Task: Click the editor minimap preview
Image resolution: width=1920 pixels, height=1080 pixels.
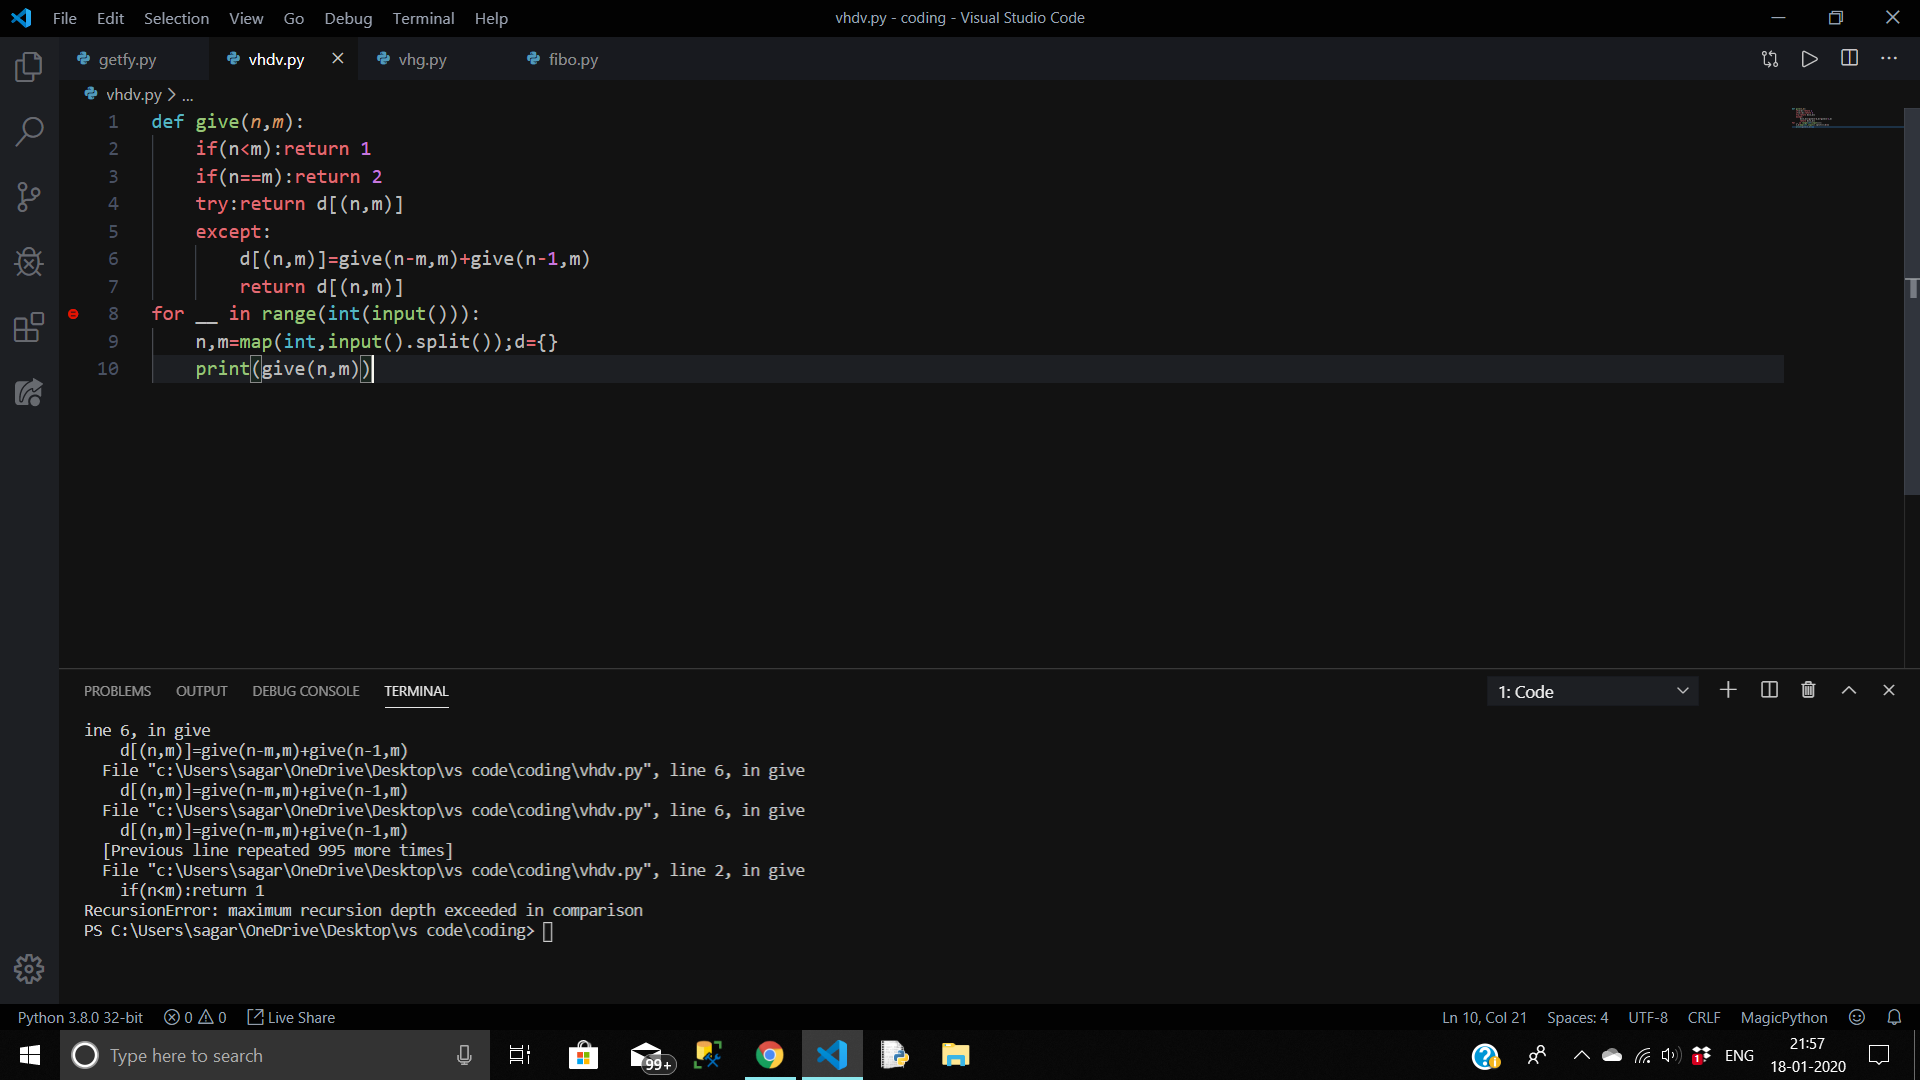Action: tap(1812, 118)
